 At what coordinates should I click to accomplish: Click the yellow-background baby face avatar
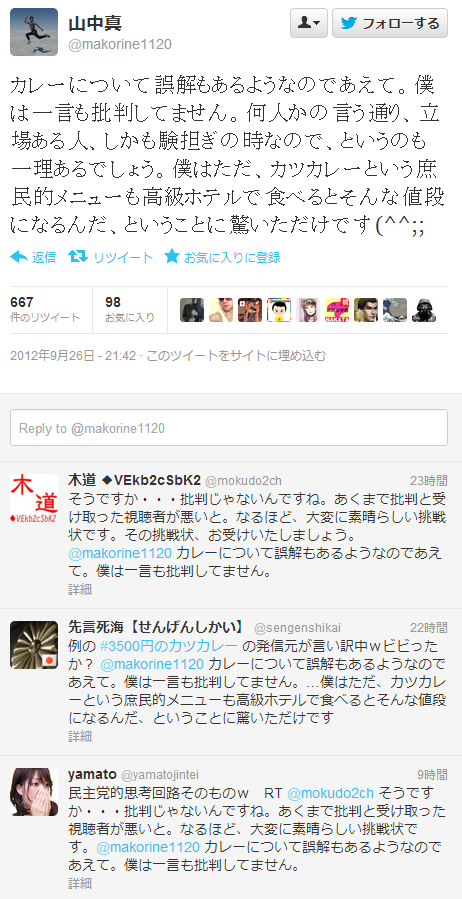point(279,310)
